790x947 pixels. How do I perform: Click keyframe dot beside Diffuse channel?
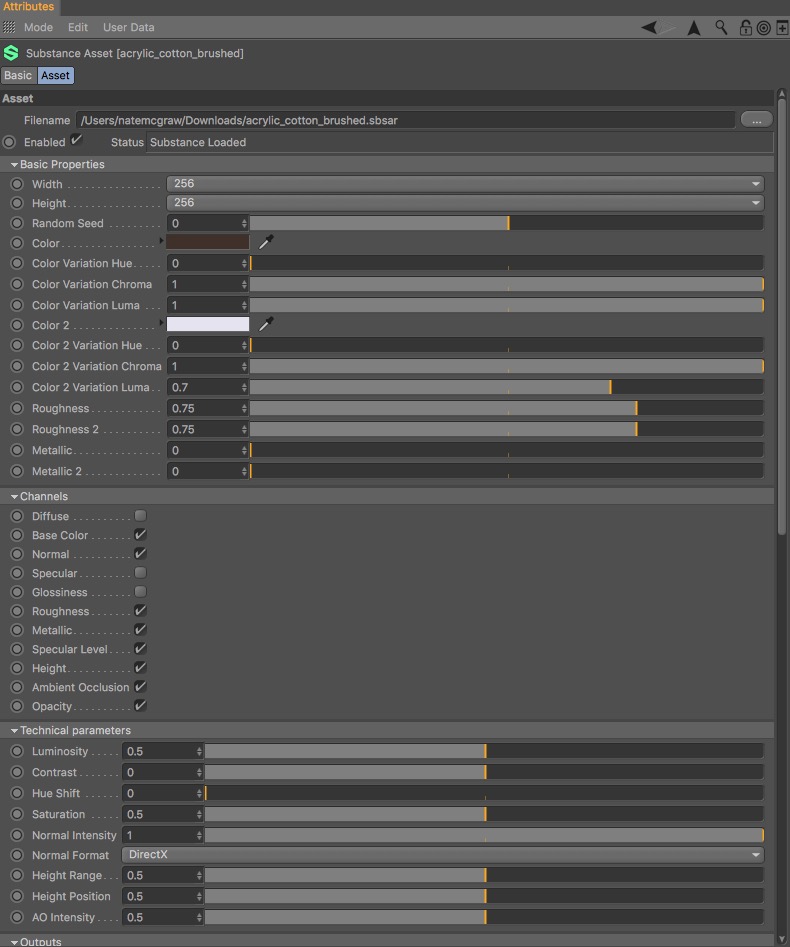tap(17, 516)
